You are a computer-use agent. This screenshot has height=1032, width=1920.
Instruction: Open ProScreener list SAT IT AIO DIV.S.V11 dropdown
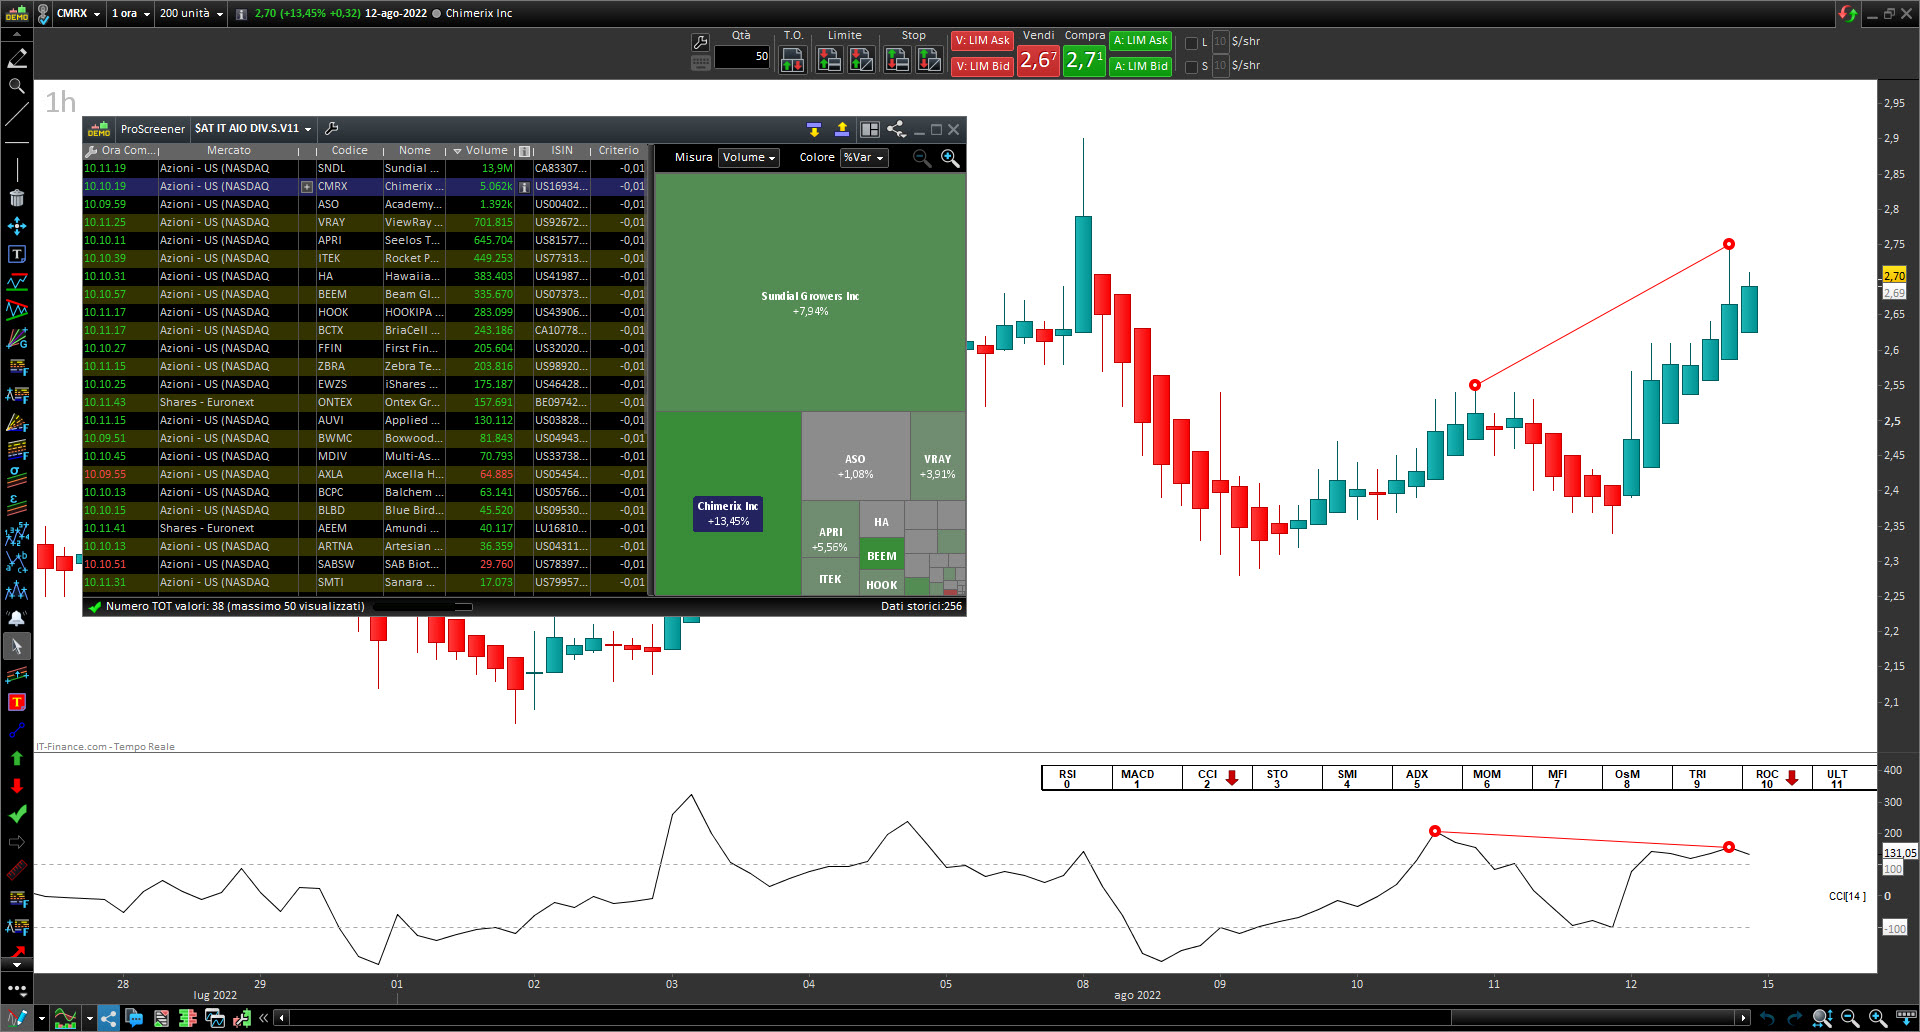[253, 129]
